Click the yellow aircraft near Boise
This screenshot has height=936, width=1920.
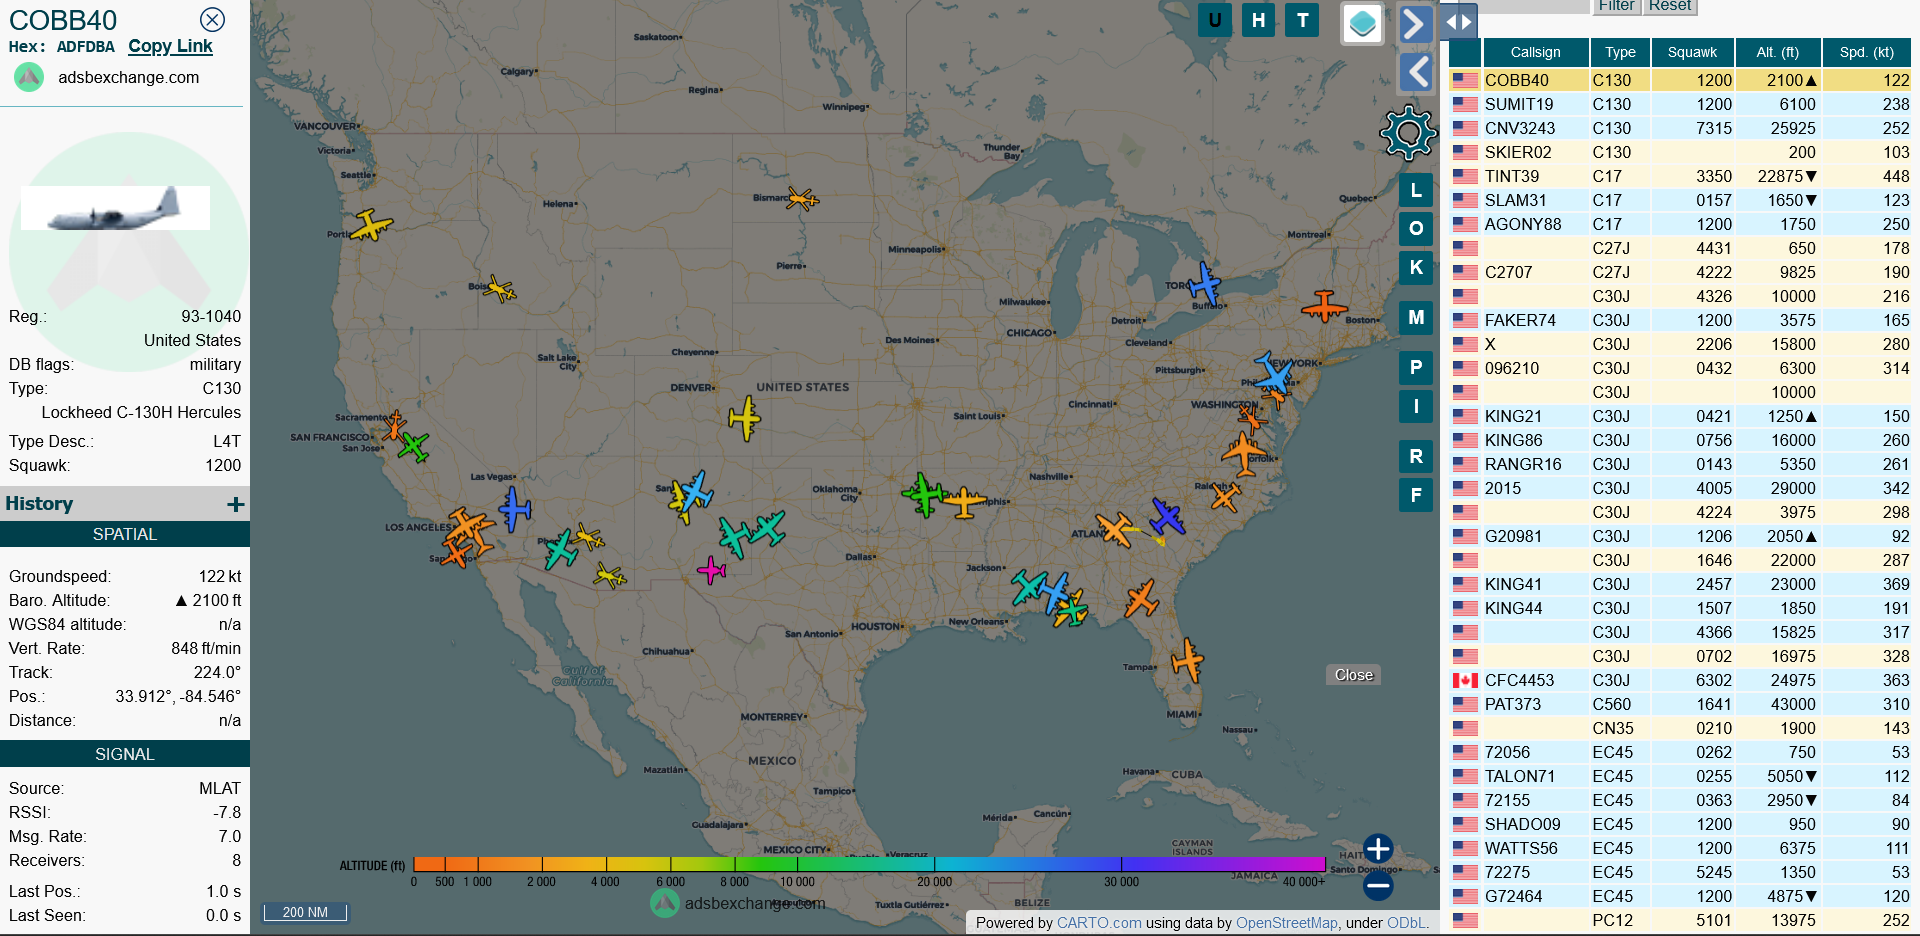click(x=499, y=290)
